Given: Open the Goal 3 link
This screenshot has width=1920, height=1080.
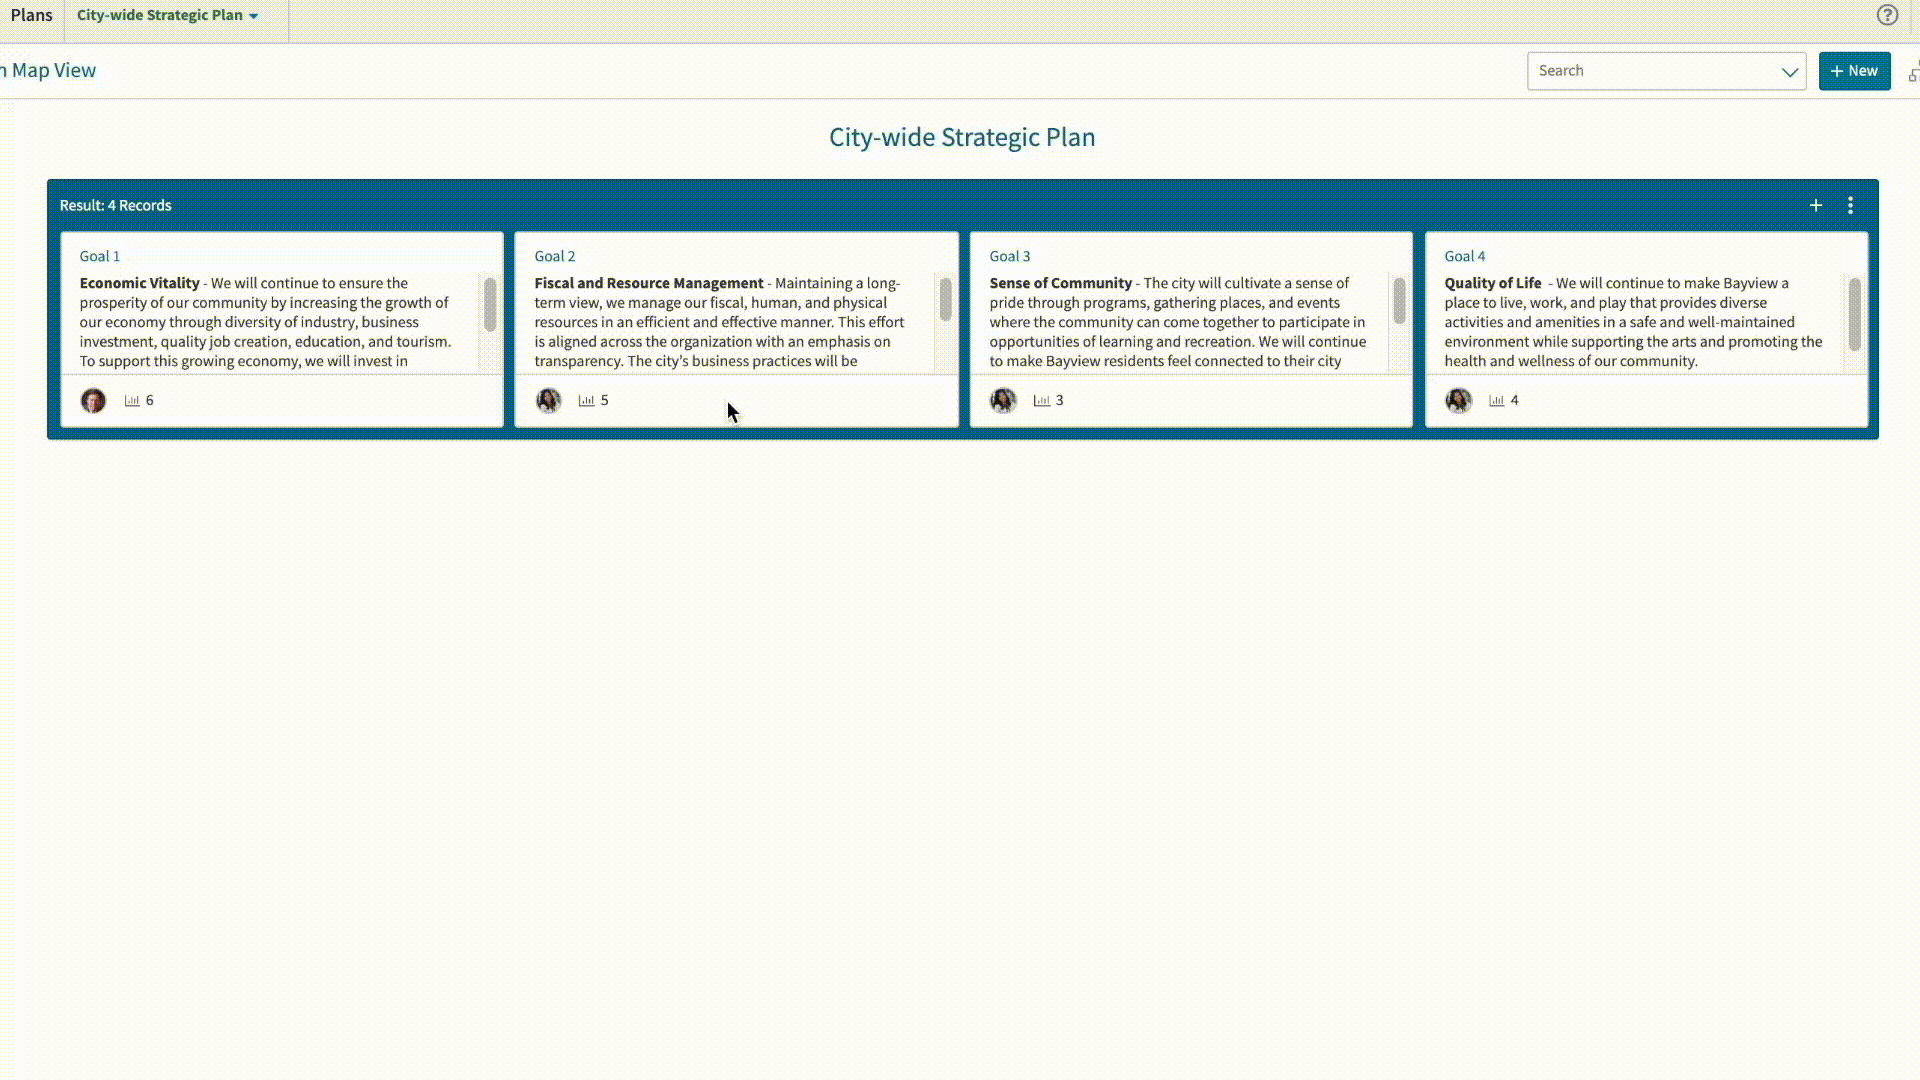Looking at the screenshot, I should [1010, 256].
